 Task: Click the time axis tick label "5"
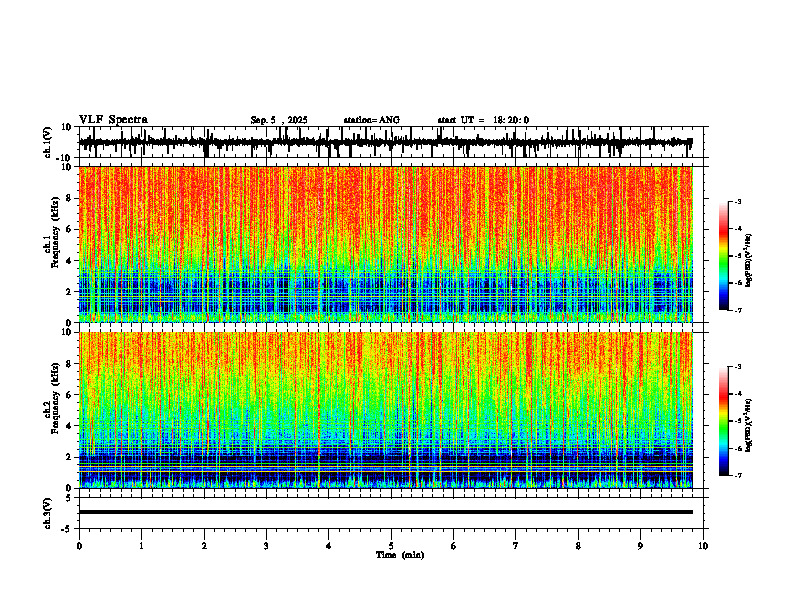pyautogui.click(x=391, y=546)
